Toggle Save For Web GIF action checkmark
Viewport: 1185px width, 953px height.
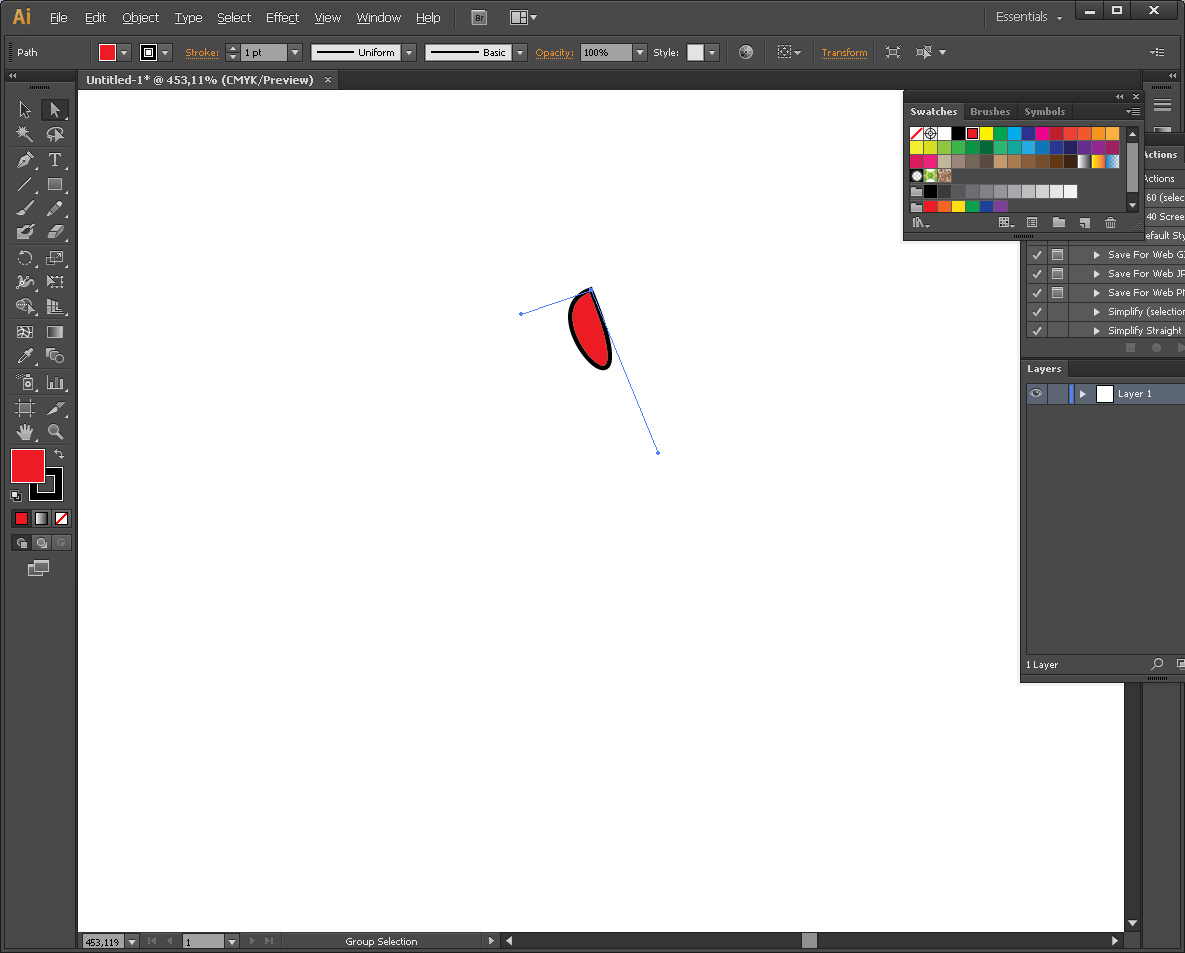(x=1037, y=255)
